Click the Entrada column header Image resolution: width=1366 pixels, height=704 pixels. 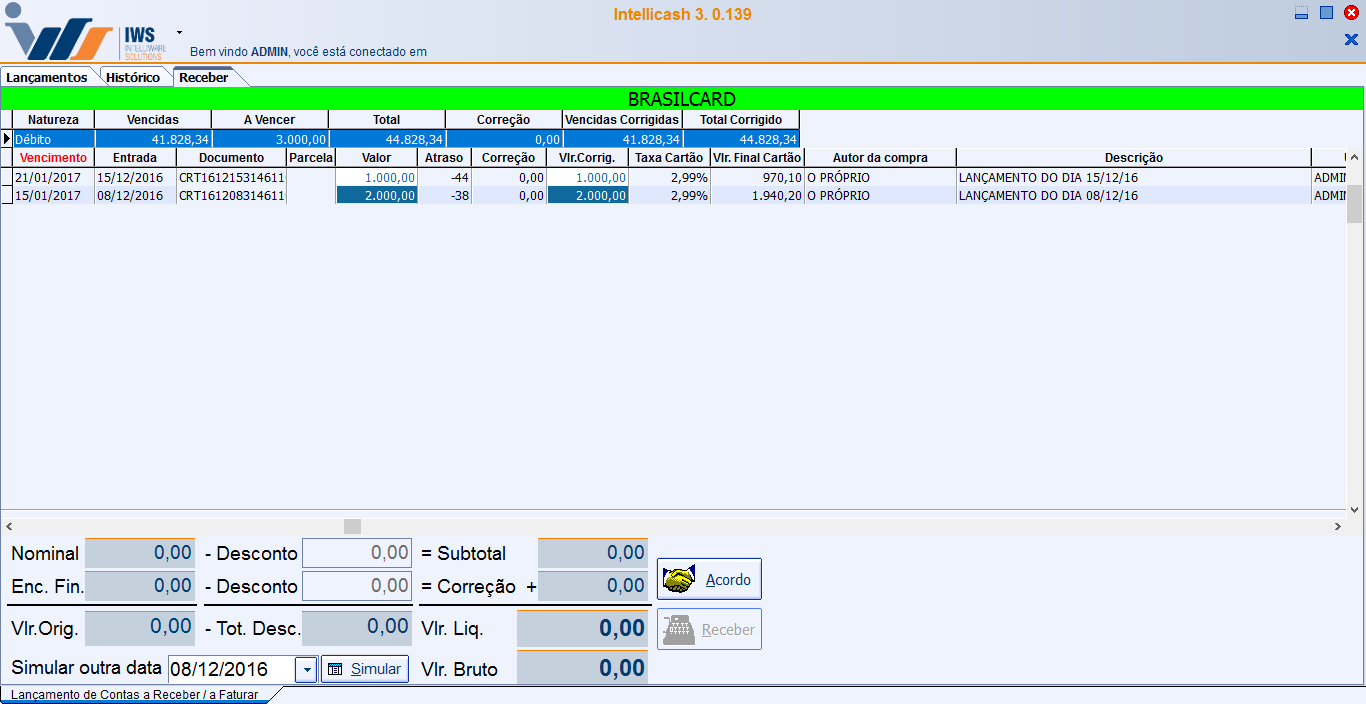pyautogui.click(x=135, y=158)
